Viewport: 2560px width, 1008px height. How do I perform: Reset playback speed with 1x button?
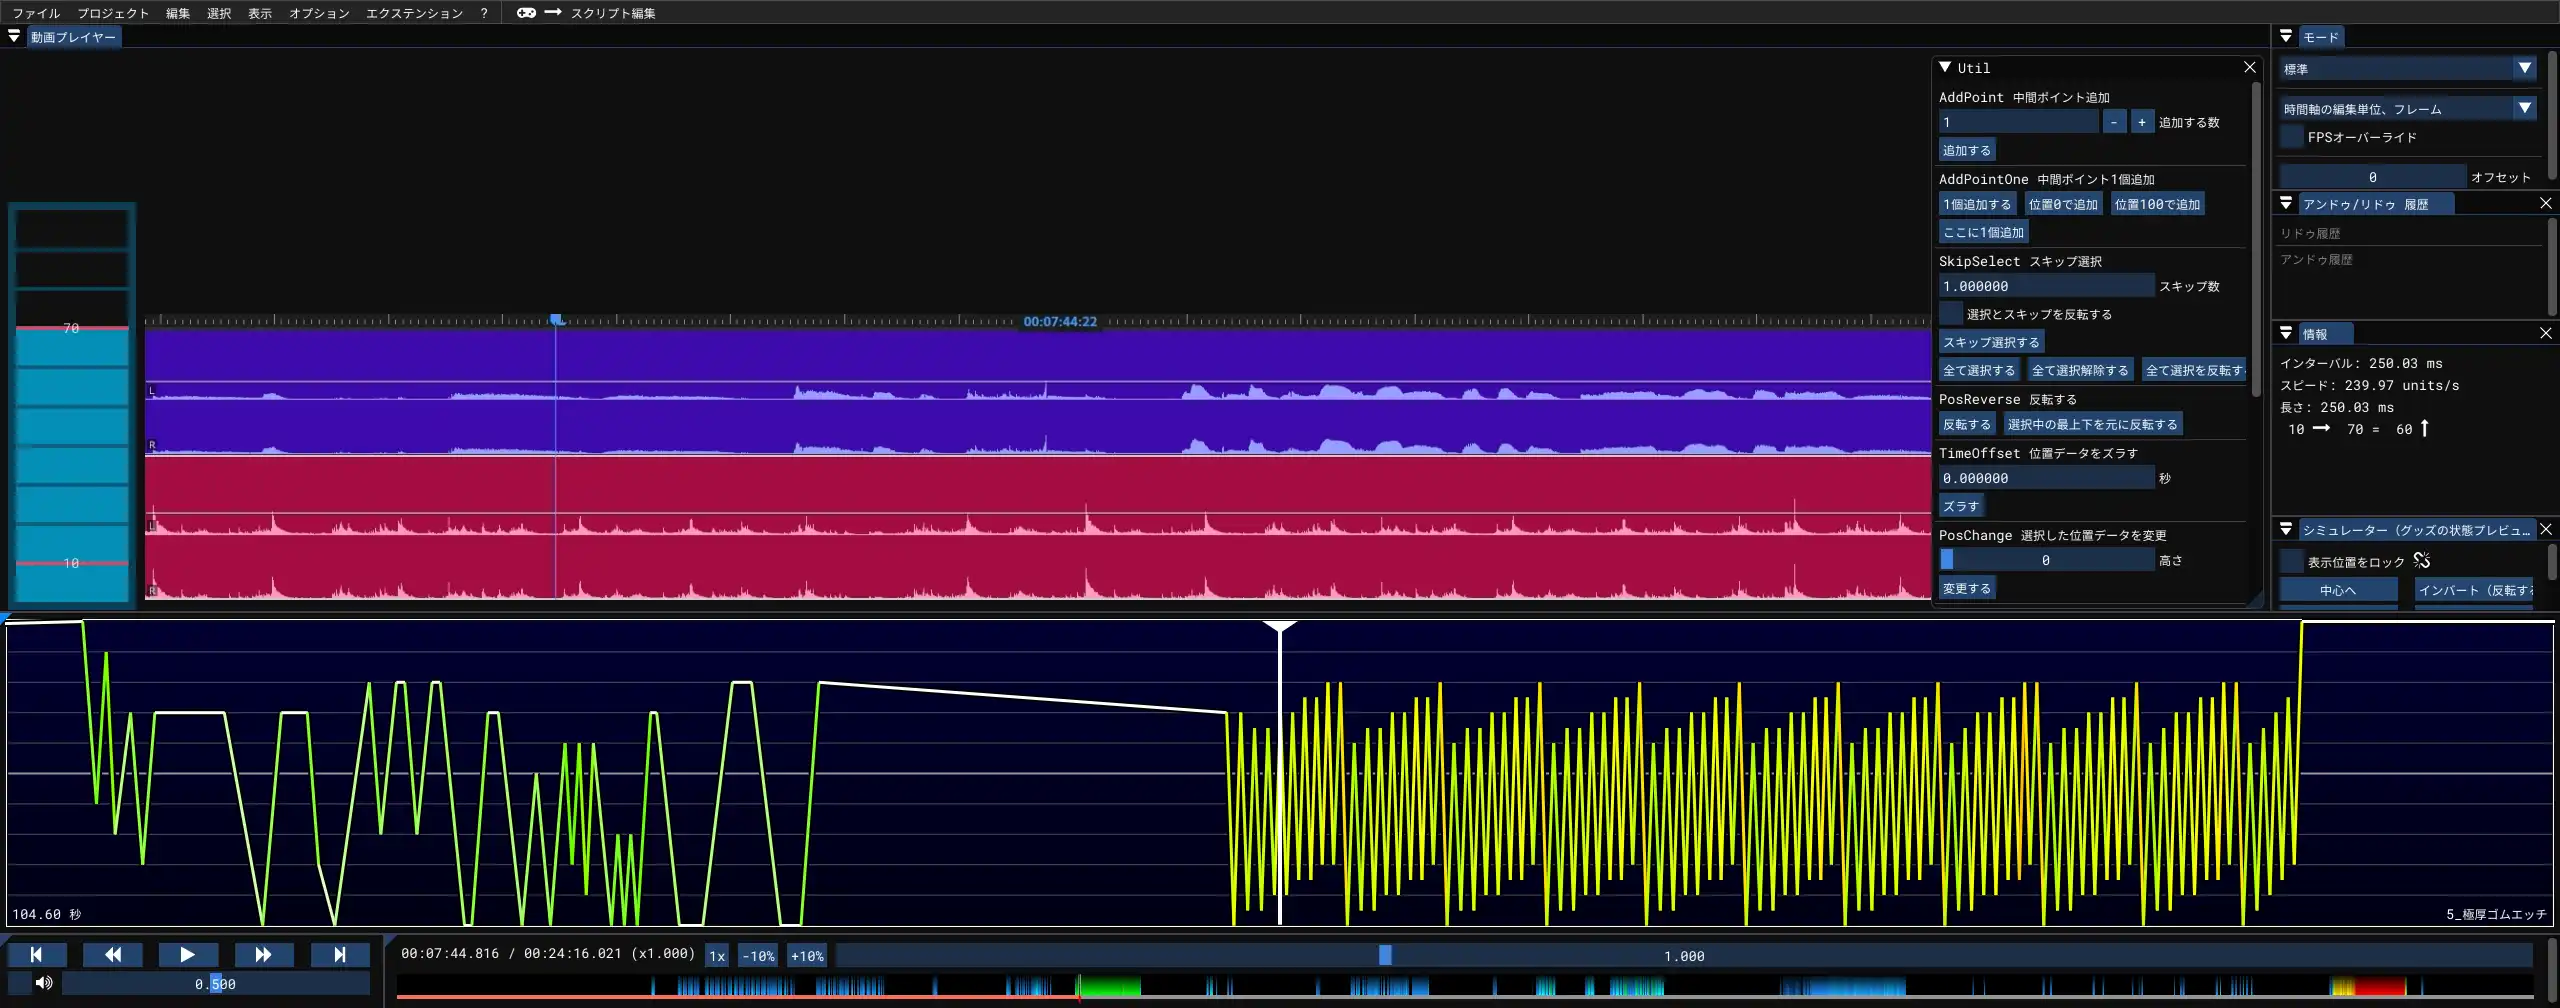click(x=717, y=956)
